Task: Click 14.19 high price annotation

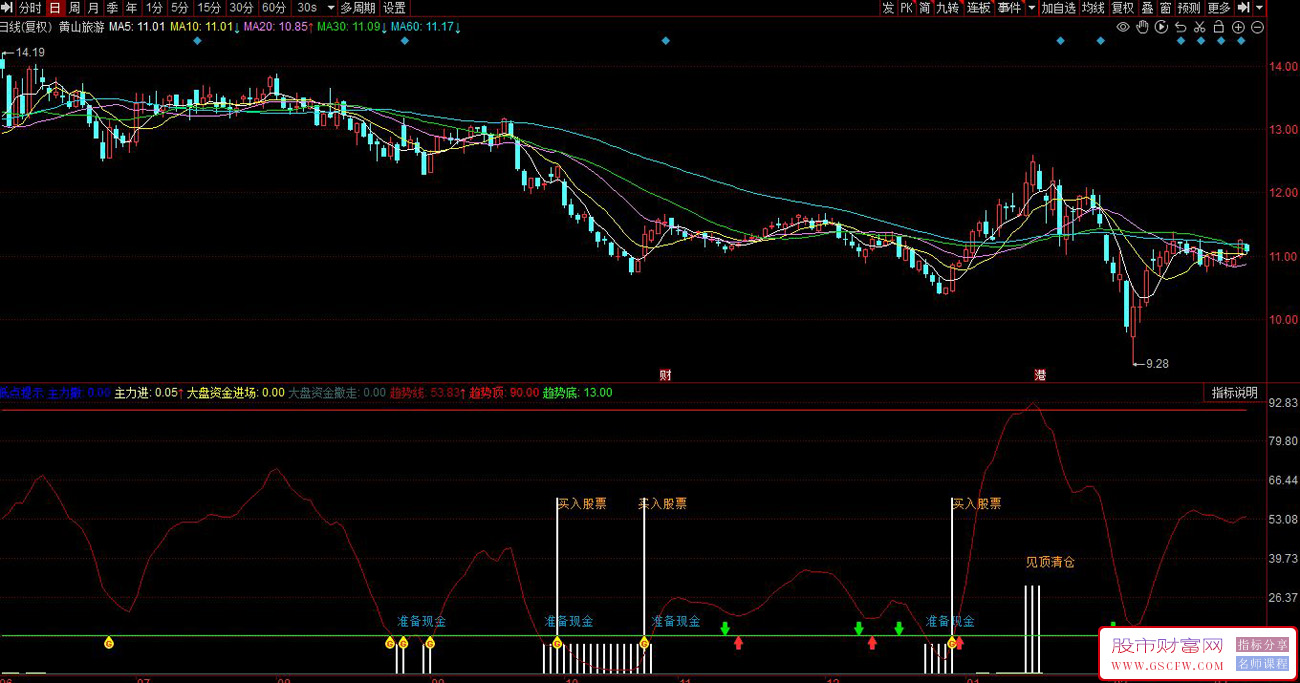Action: coord(30,52)
